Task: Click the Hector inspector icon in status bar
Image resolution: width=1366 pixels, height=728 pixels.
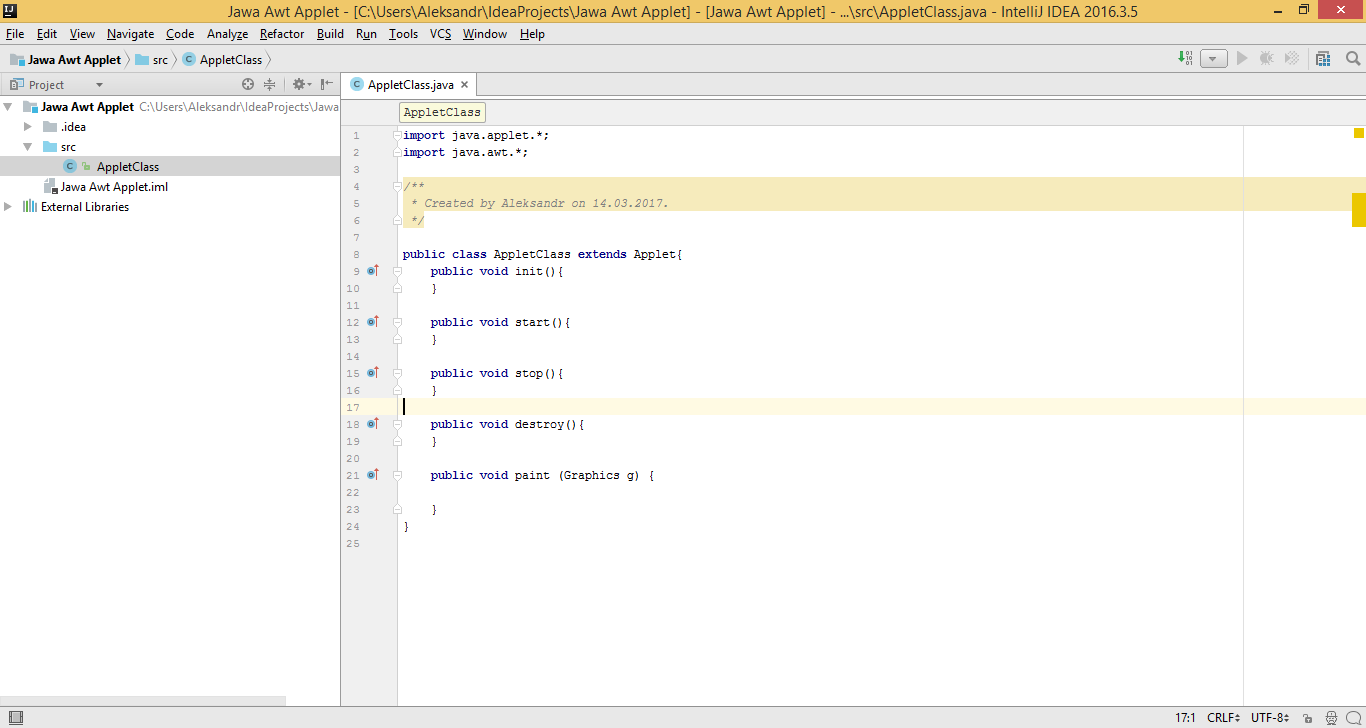Action: 1331,718
